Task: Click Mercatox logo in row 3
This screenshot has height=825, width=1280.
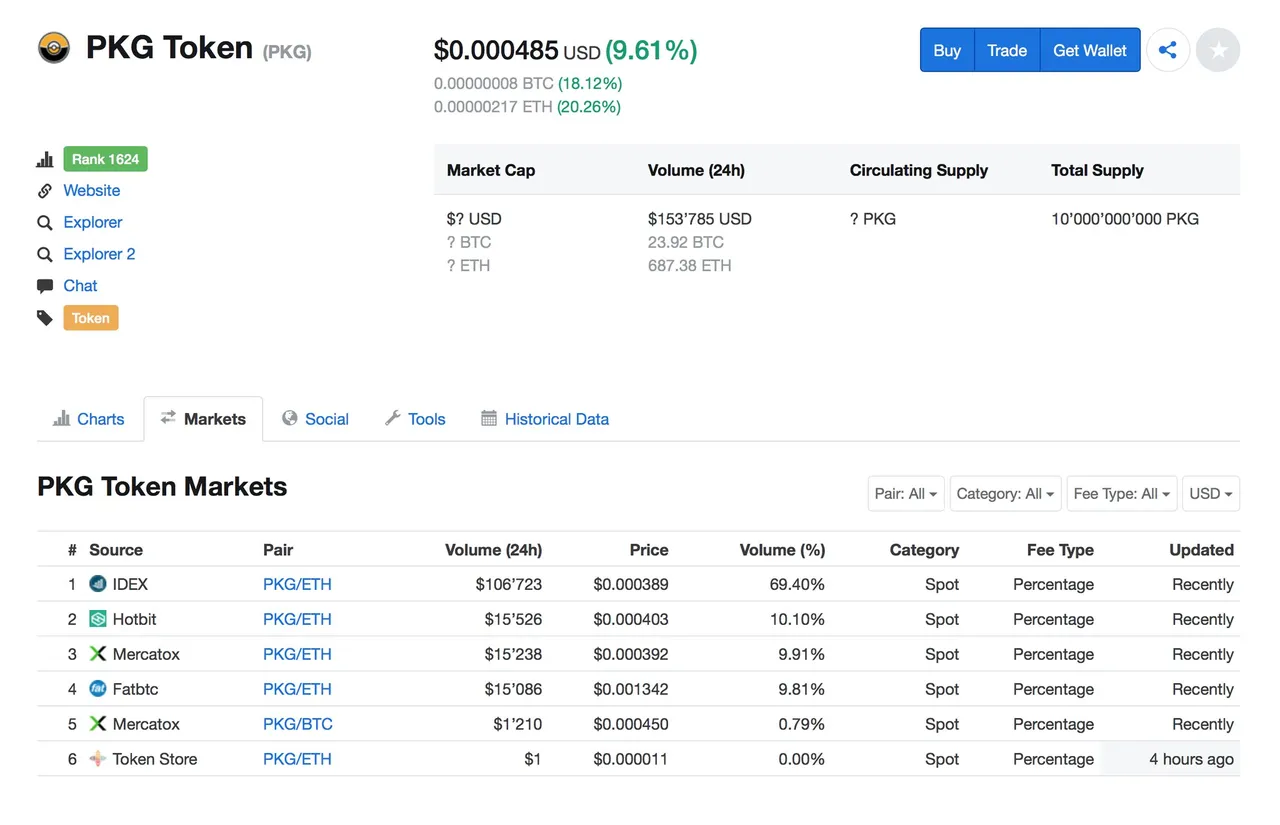Action: coord(98,654)
